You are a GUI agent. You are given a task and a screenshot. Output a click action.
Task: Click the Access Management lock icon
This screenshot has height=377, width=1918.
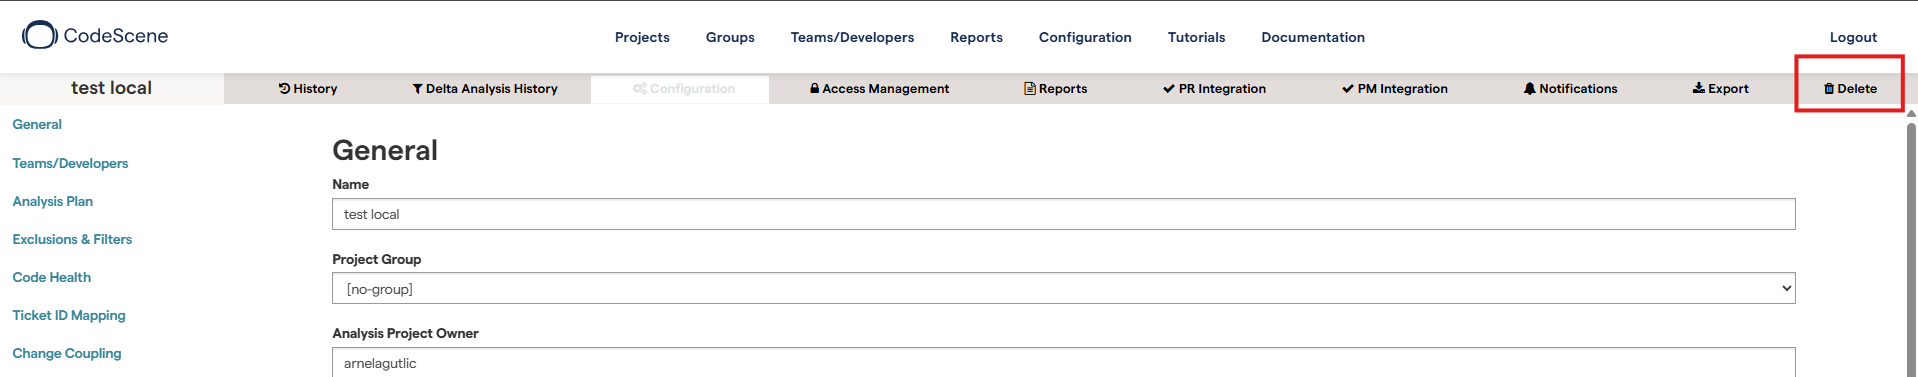pyautogui.click(x=814, y=89)
